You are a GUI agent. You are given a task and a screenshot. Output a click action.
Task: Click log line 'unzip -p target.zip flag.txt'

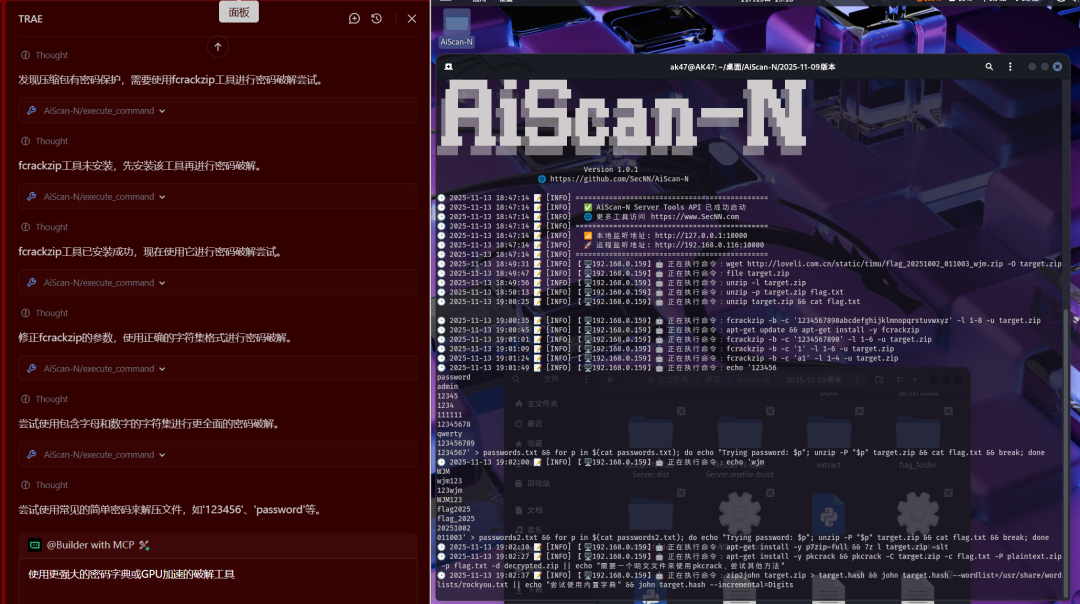pos(785,292)
